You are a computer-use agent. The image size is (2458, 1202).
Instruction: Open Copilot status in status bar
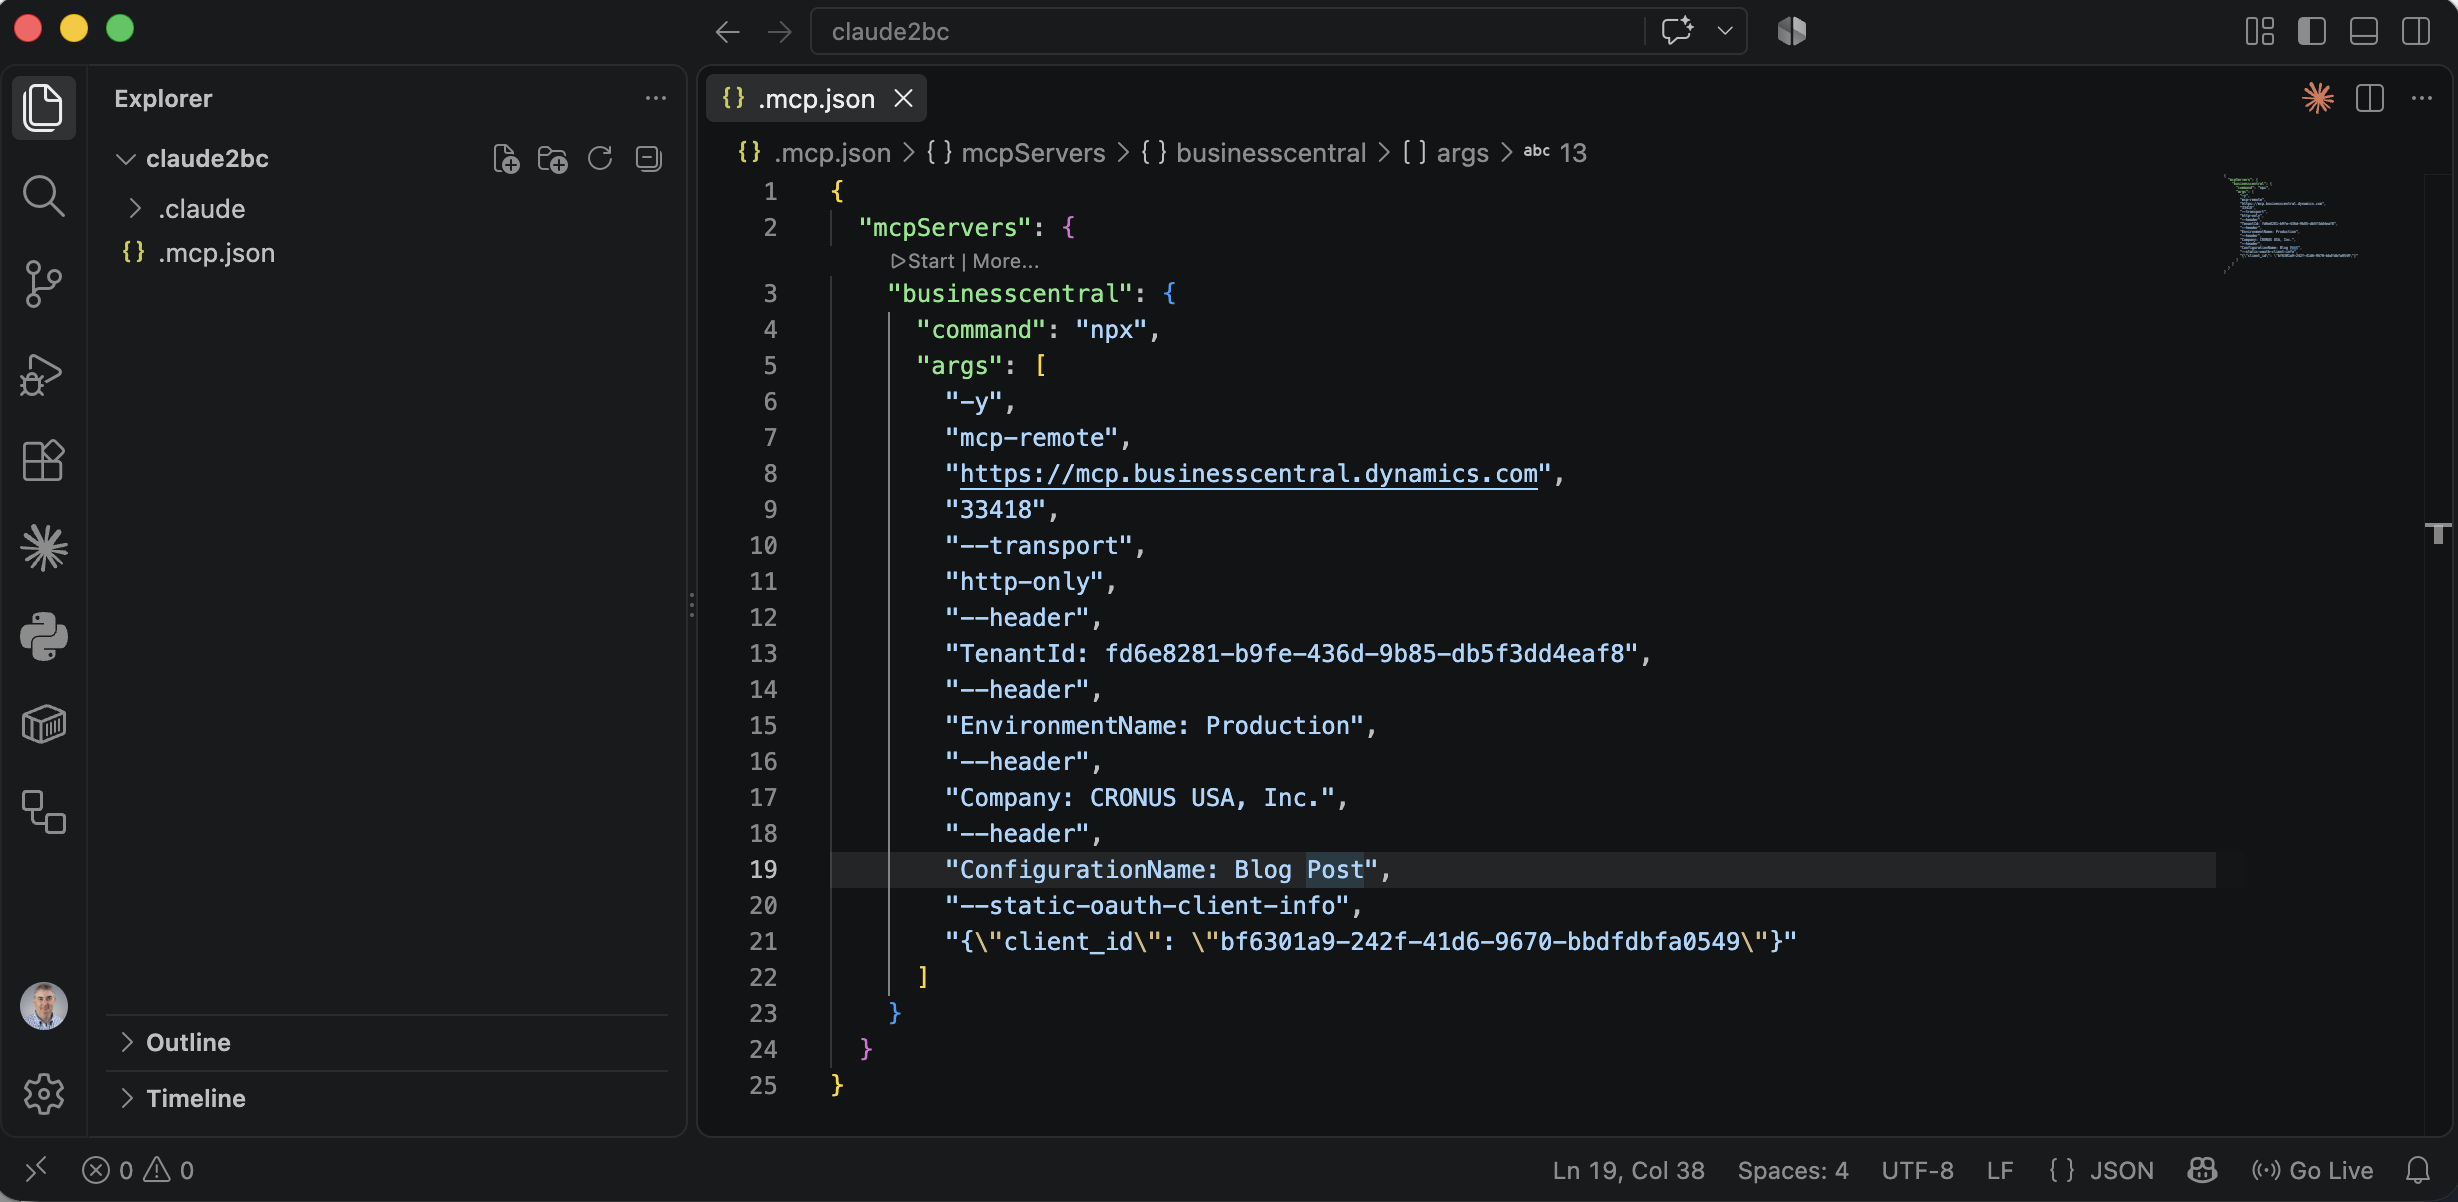[x=2202, y=1170]
